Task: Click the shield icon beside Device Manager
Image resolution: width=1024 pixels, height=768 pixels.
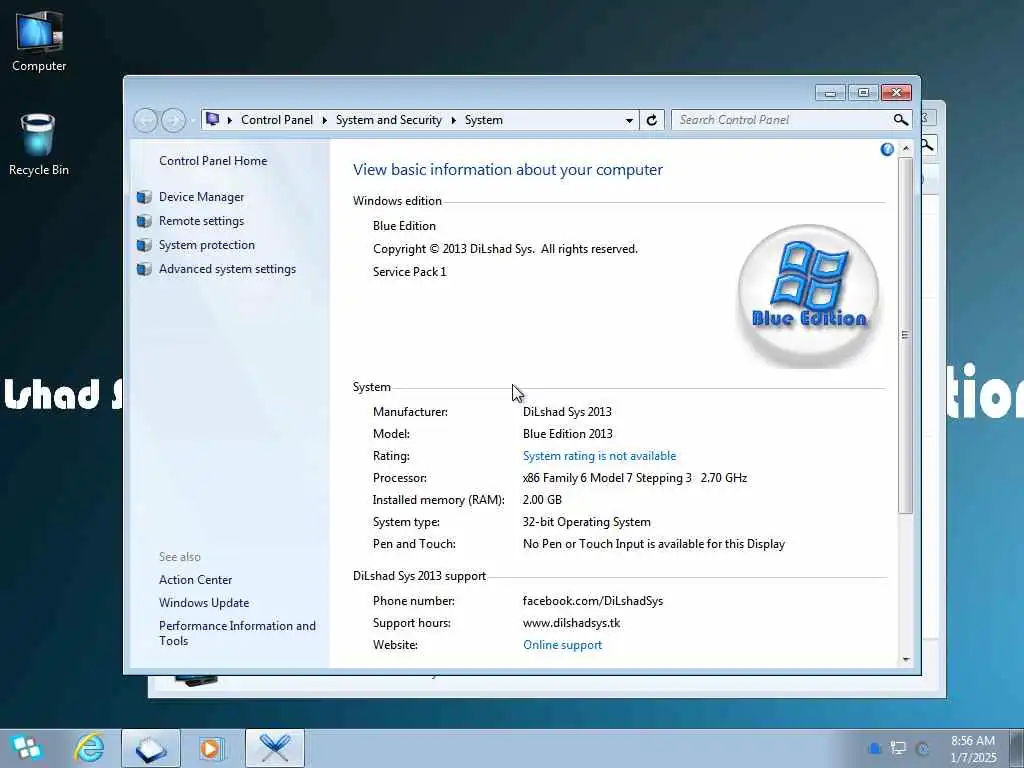Action: (144, 197)
